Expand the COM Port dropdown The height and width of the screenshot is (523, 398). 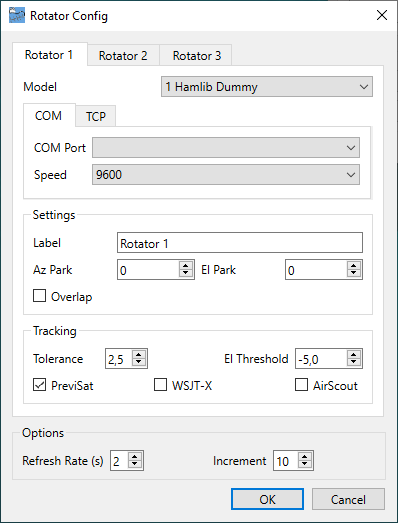226,147
